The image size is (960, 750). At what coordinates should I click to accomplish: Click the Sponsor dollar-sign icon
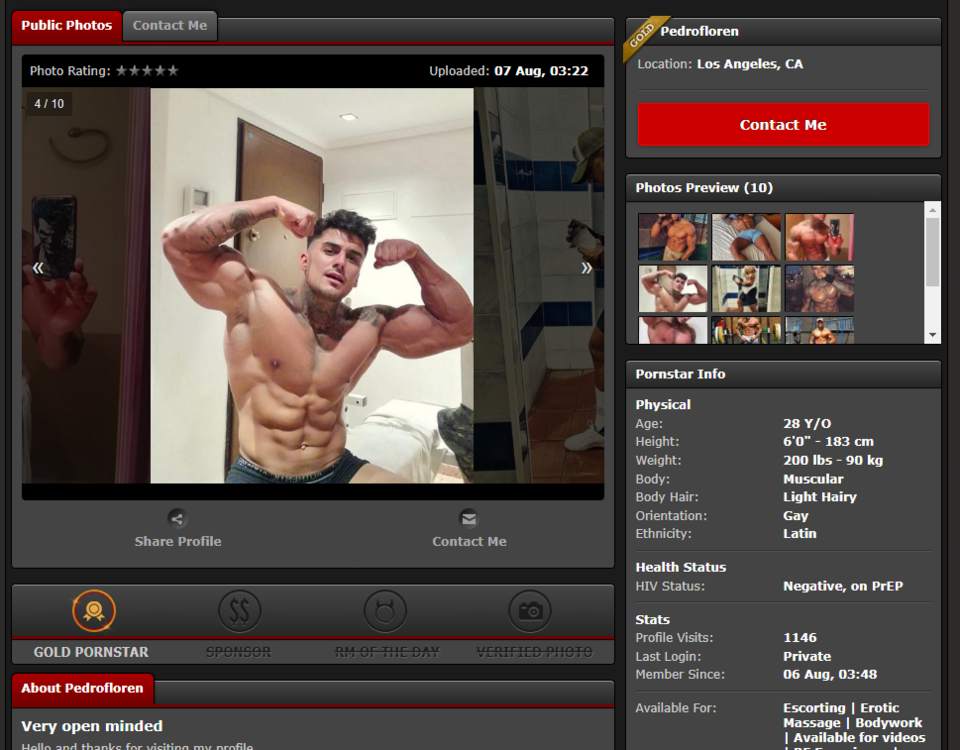point(239,611)
